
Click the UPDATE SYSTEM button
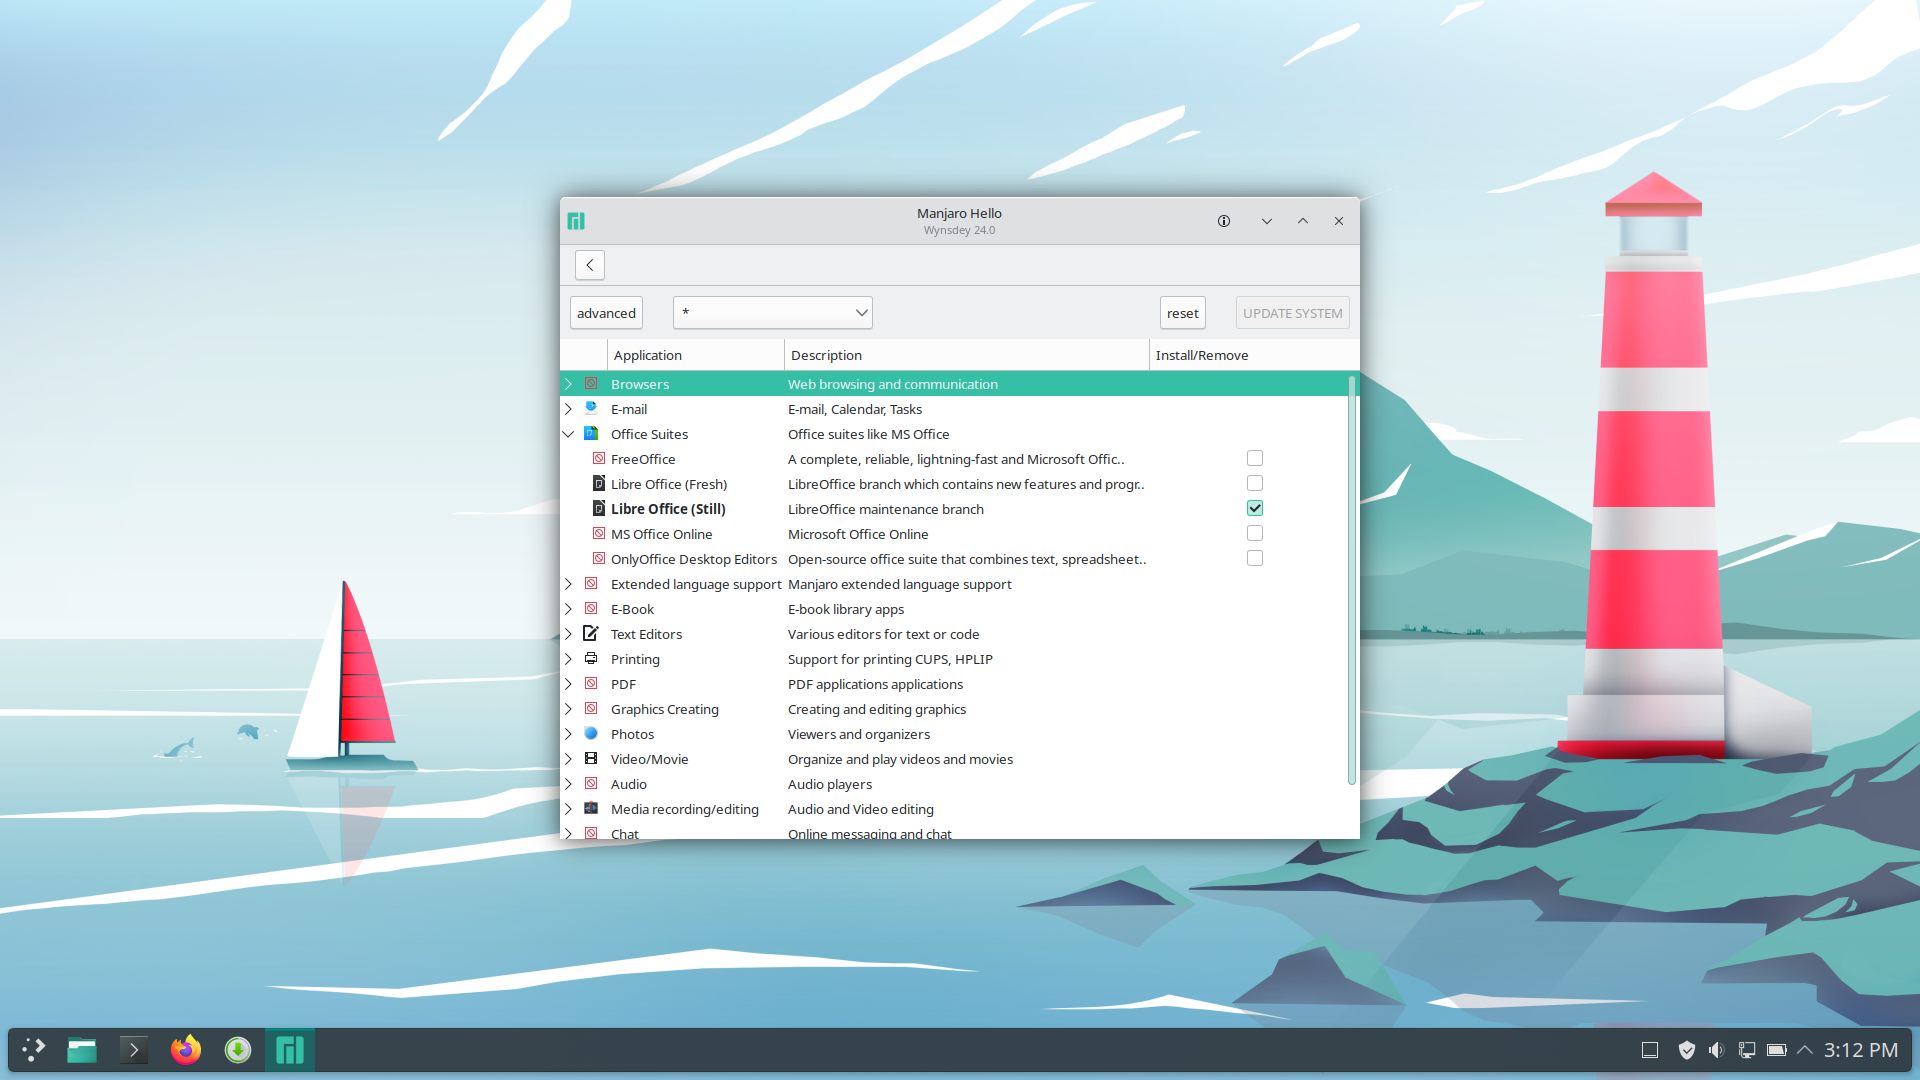1292,313
